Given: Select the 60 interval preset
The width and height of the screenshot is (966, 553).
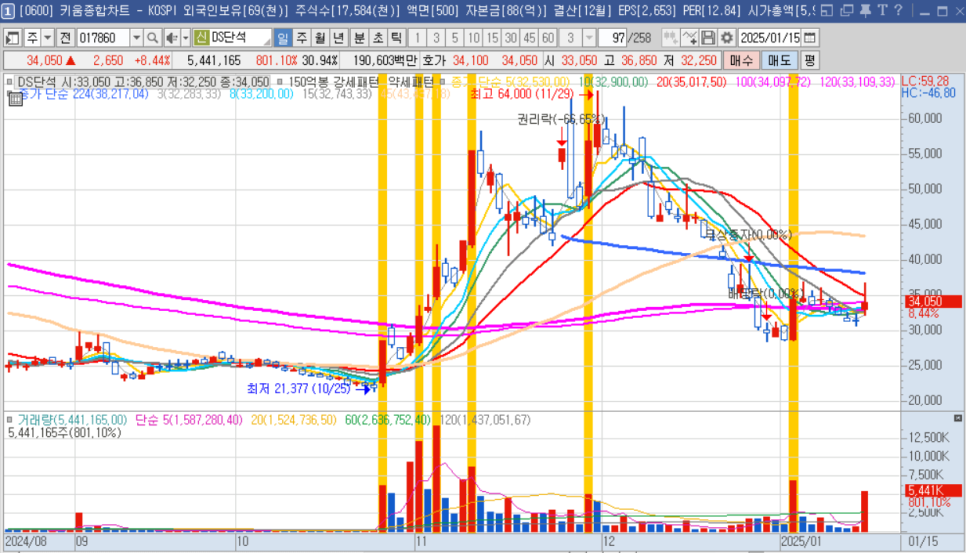Looking at the screenshot, I should click(x=548, y=38).
